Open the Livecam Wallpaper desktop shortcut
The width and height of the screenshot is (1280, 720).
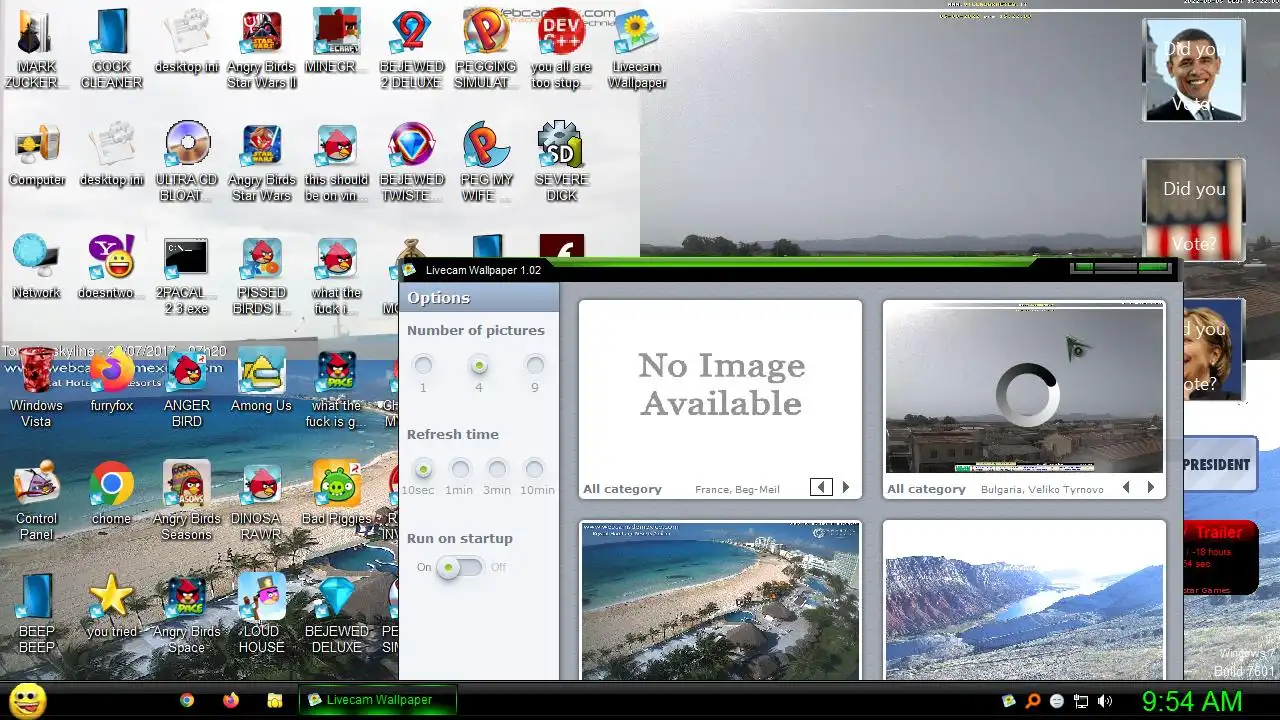tap(636, 48)
